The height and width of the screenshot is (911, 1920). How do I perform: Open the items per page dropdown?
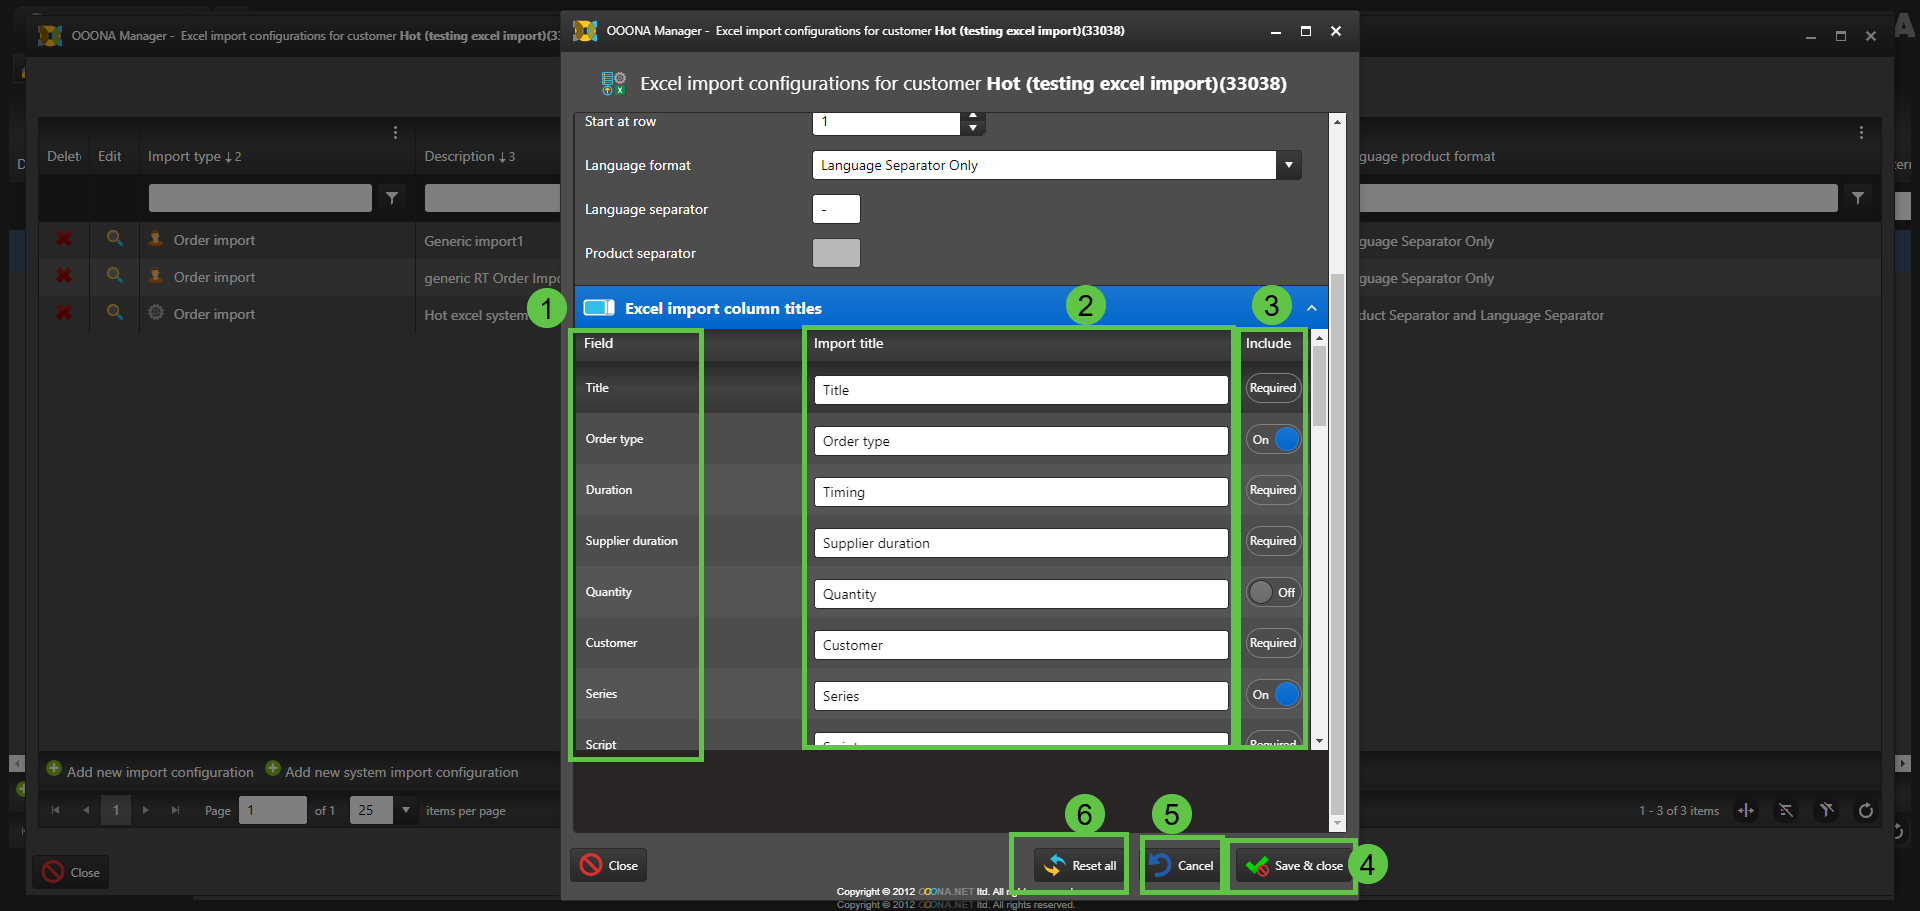(x=406, y=810)
